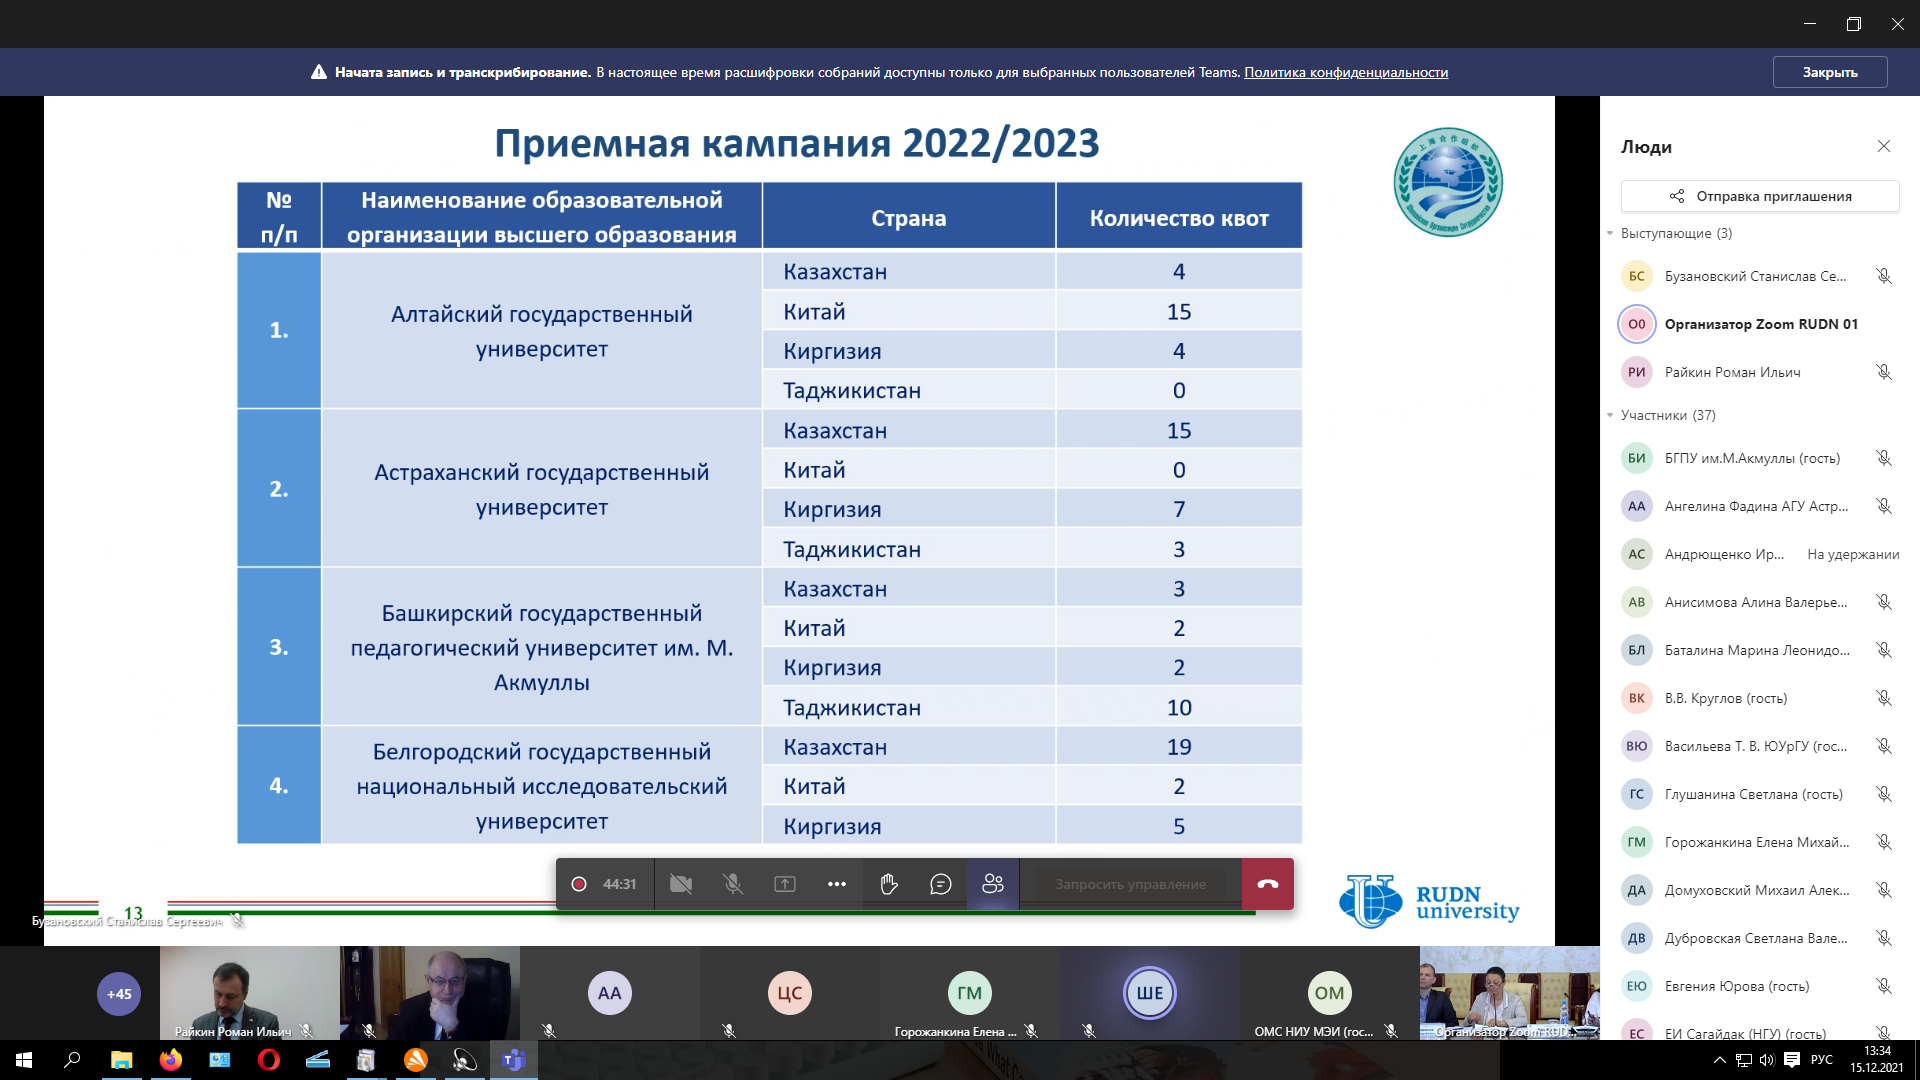Close the Люди participants panel

[x=1884, y=146]
